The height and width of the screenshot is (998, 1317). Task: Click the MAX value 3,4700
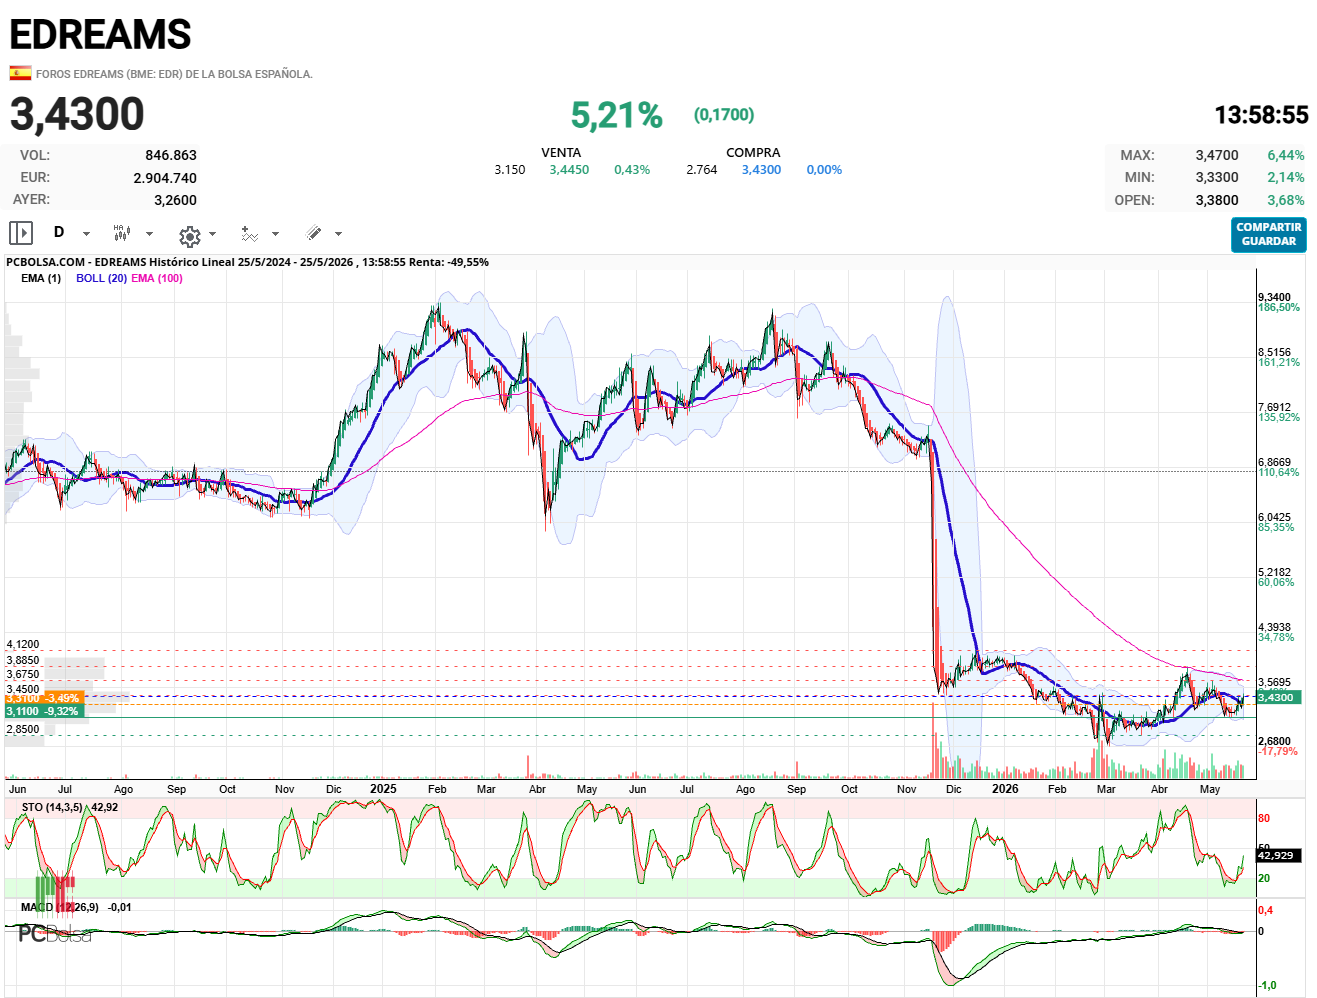click(1217, 155)
